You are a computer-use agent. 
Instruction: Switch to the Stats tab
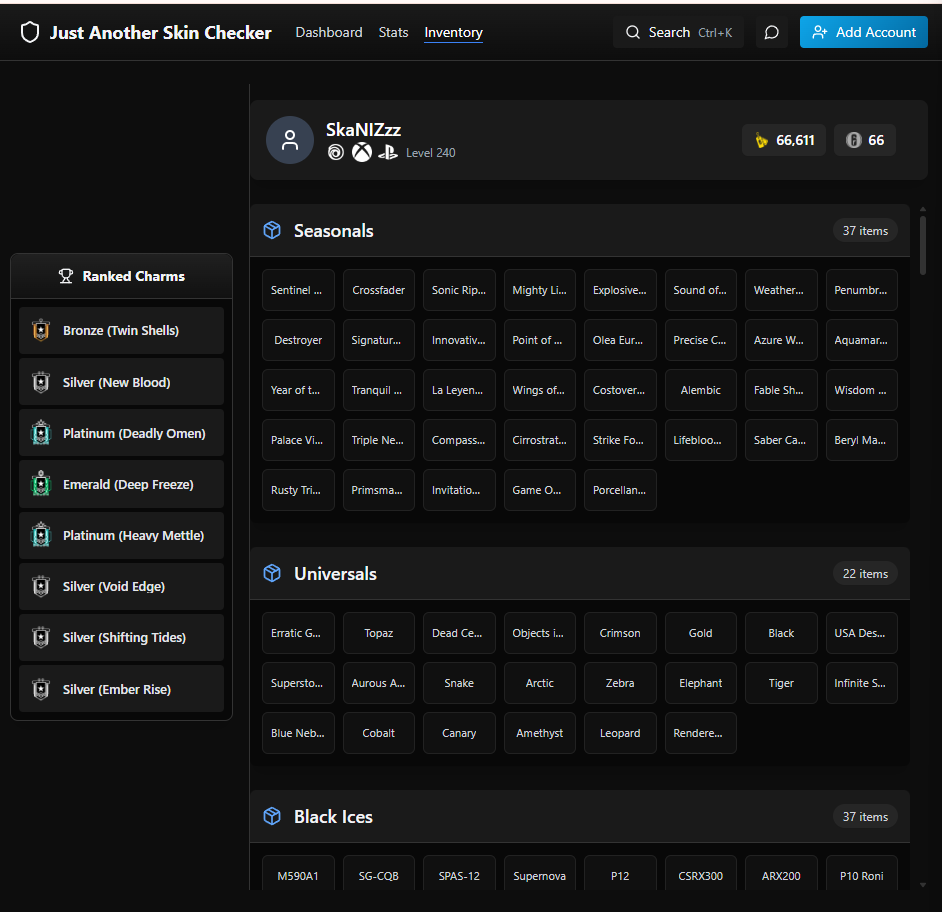point(393,32)
